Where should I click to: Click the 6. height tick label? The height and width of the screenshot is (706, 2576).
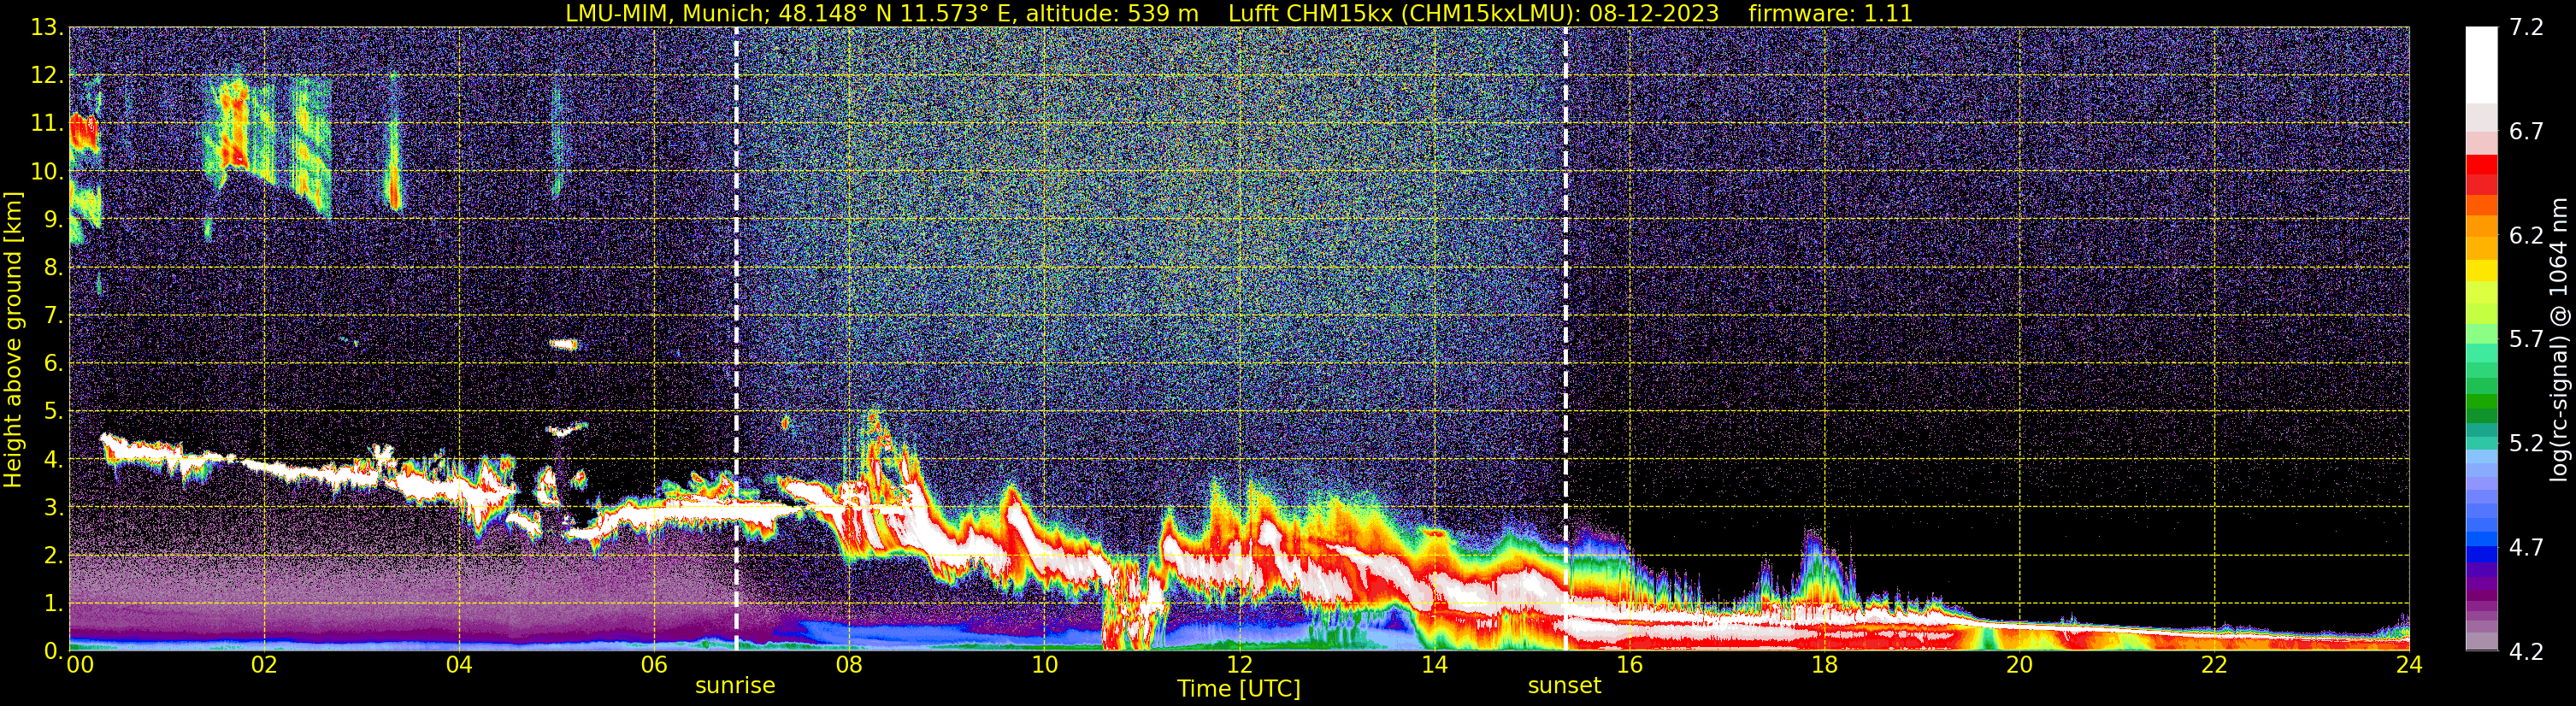pyautogui.click(x=53, y=363)
